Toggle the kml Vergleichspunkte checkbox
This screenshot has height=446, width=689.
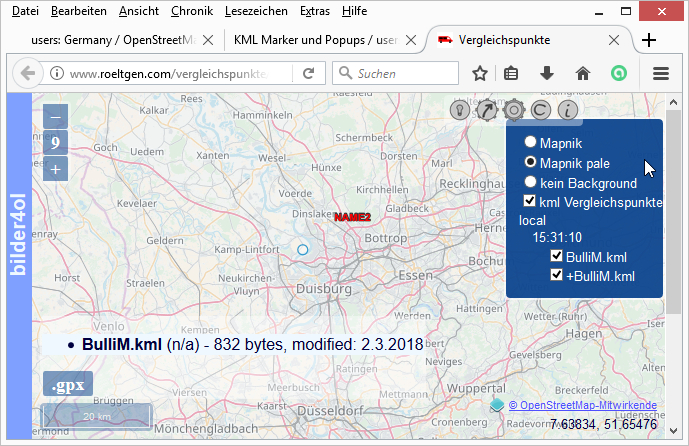[529, 201]
